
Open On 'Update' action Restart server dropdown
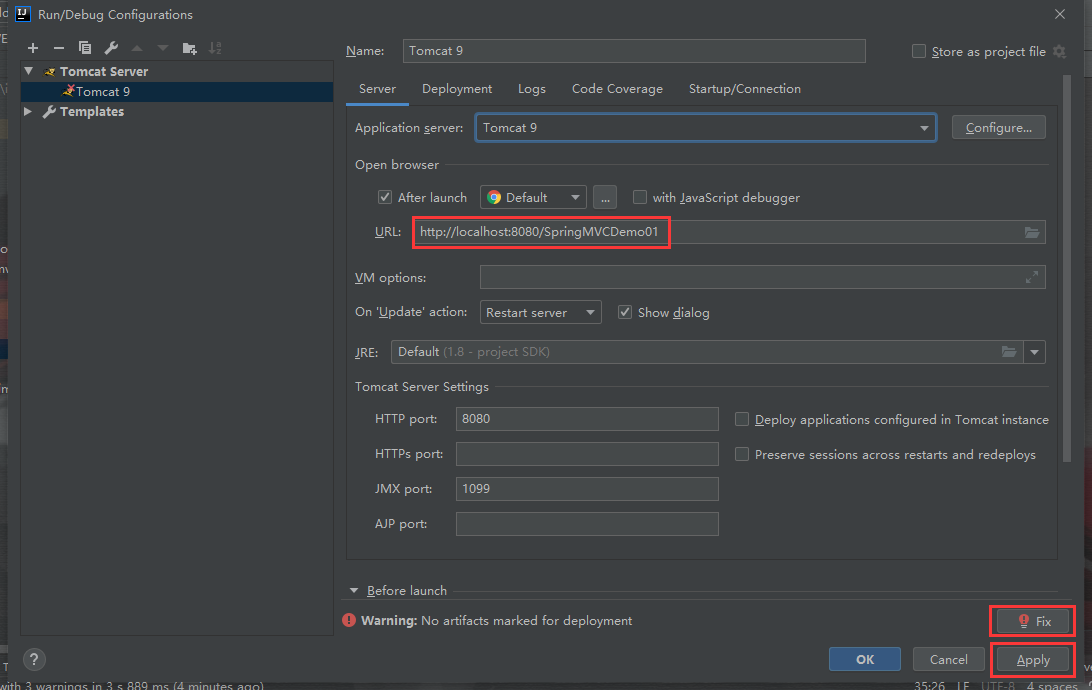tap(540, 312)
